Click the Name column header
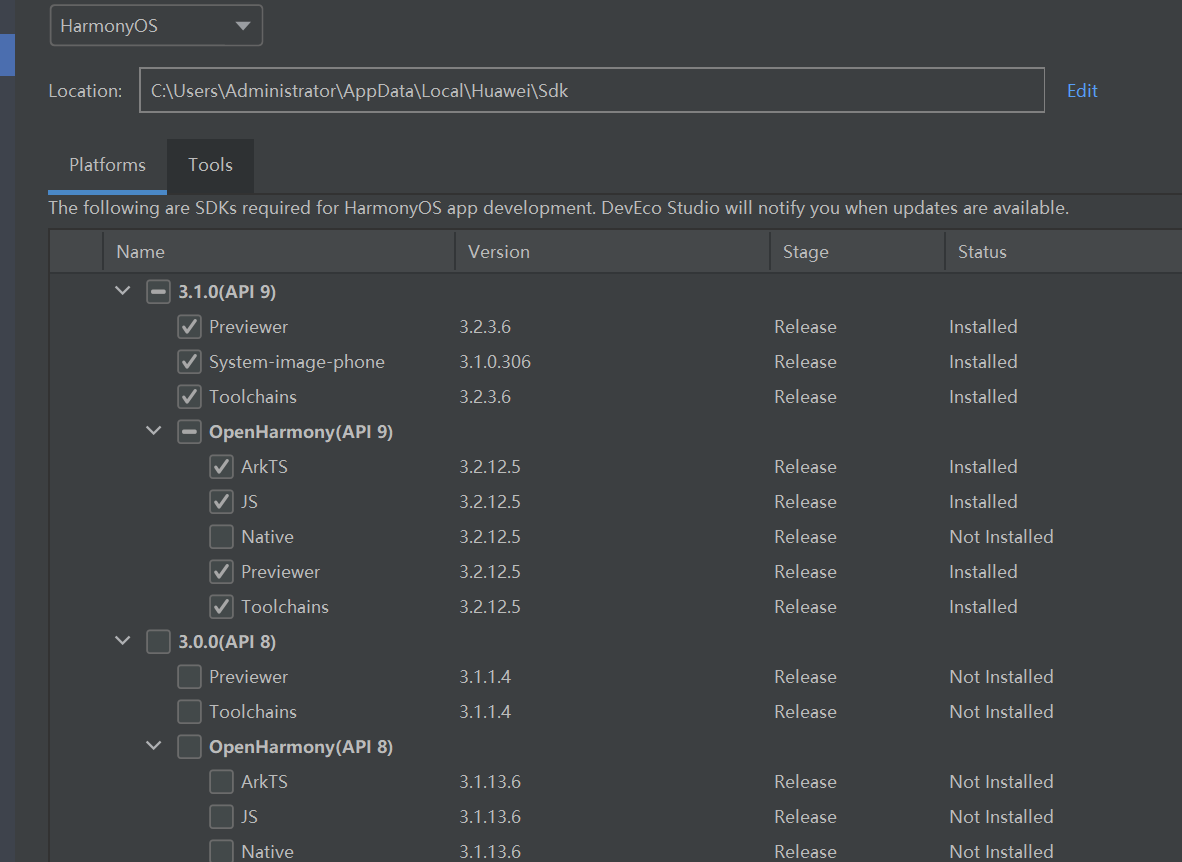Viewport: 1182px width, 862px height. tap(279, 252)
